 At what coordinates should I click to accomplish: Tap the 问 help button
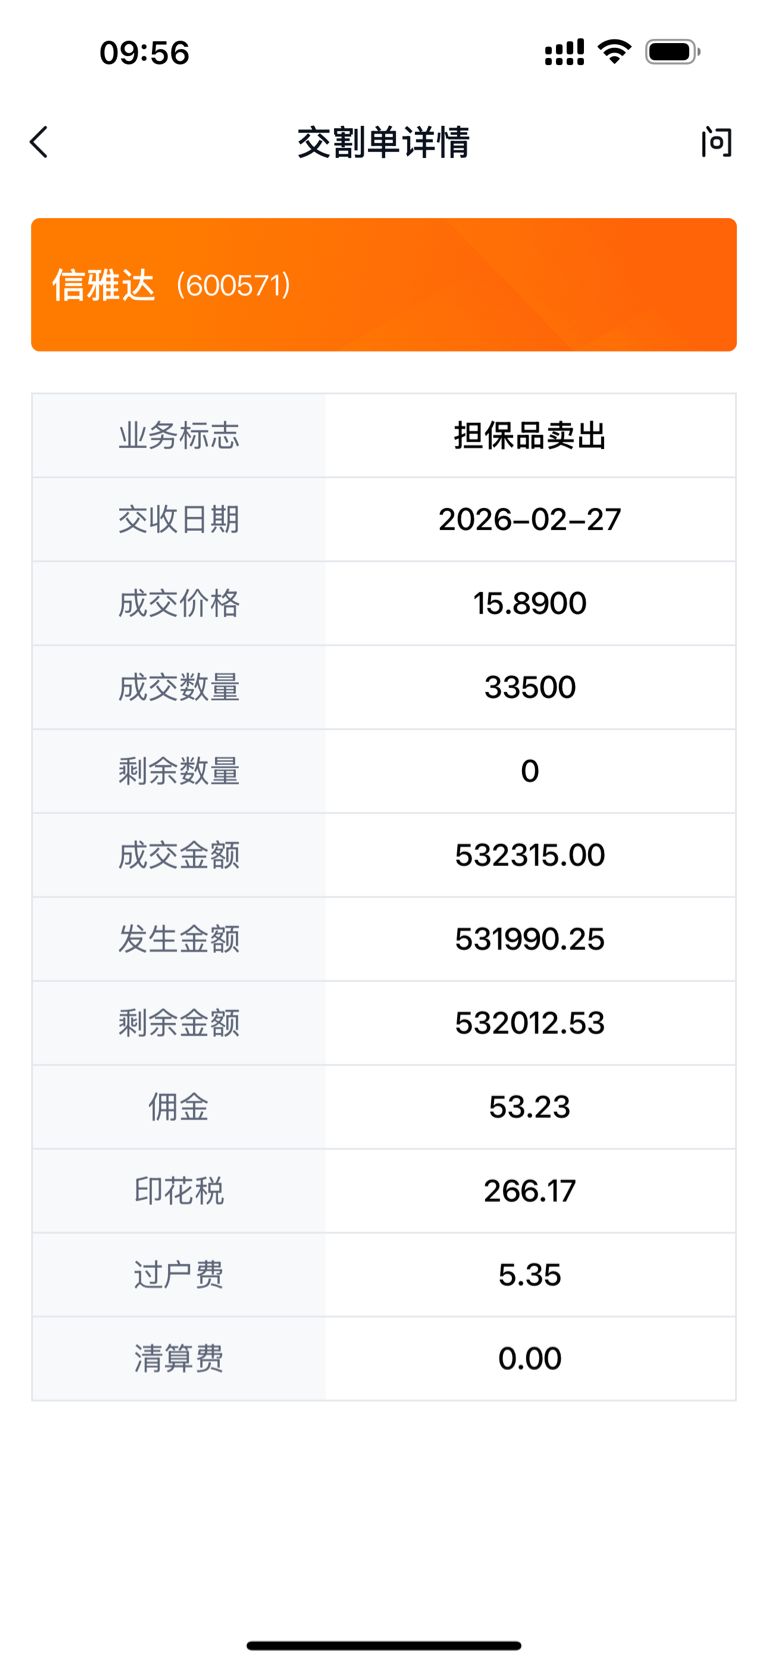(716, 142)
